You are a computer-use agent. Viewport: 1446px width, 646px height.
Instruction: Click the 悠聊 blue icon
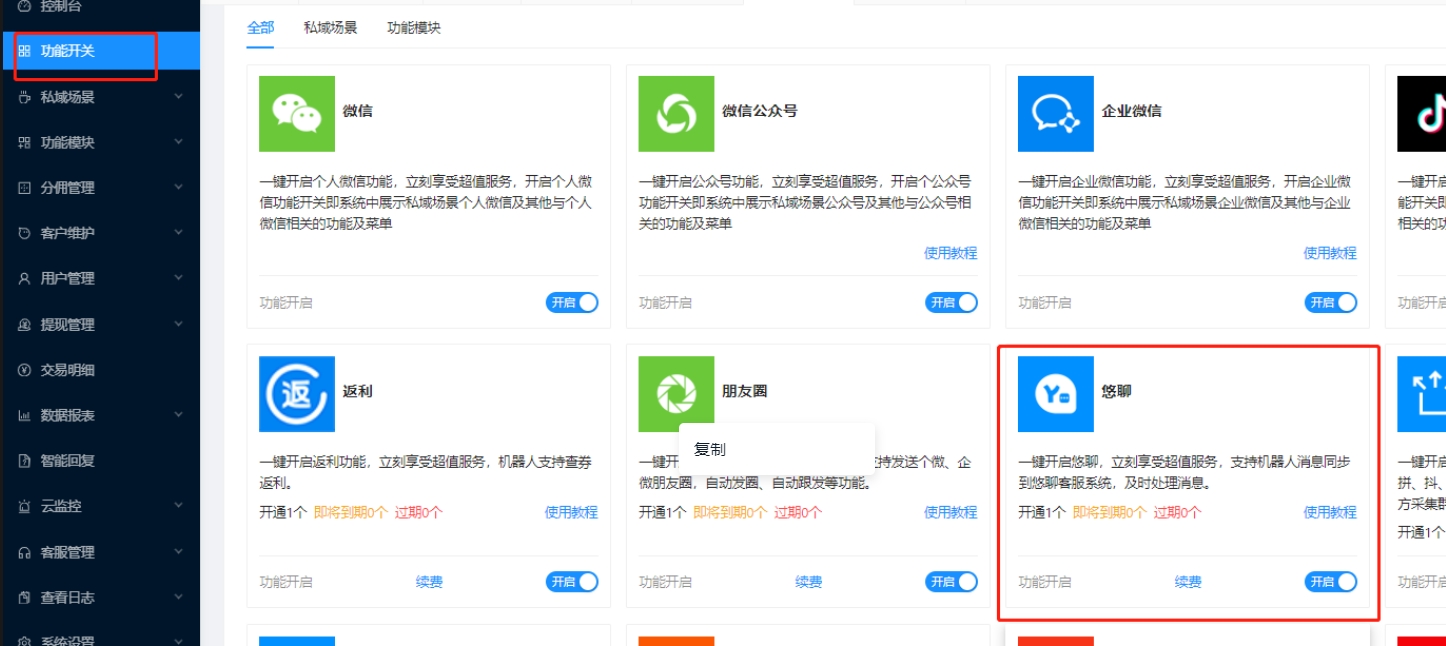pos(1056,394)
